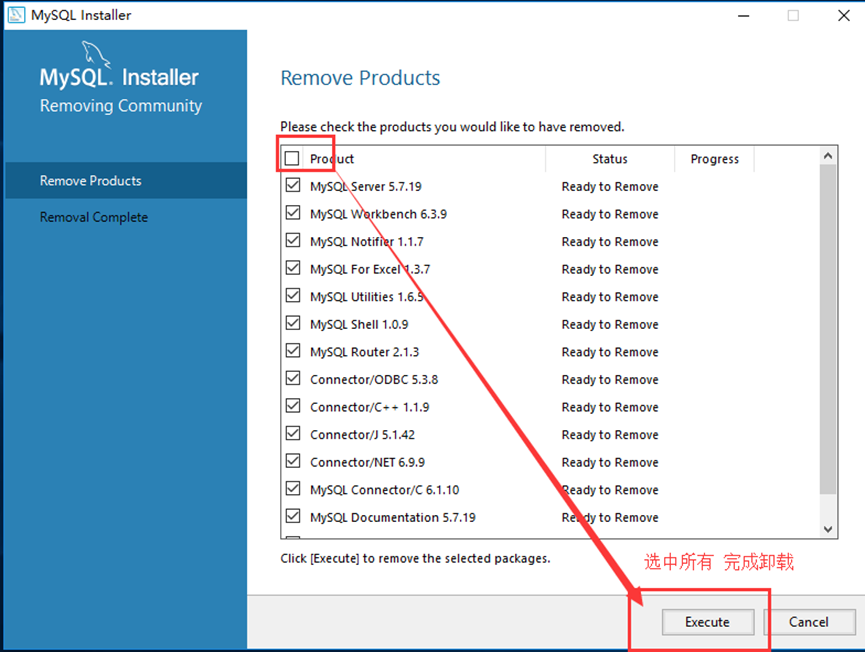Uncheck MySQL Documentation 5.7.19 checkbox
This screenshot has width=865, height=652.
click(293, 516)
